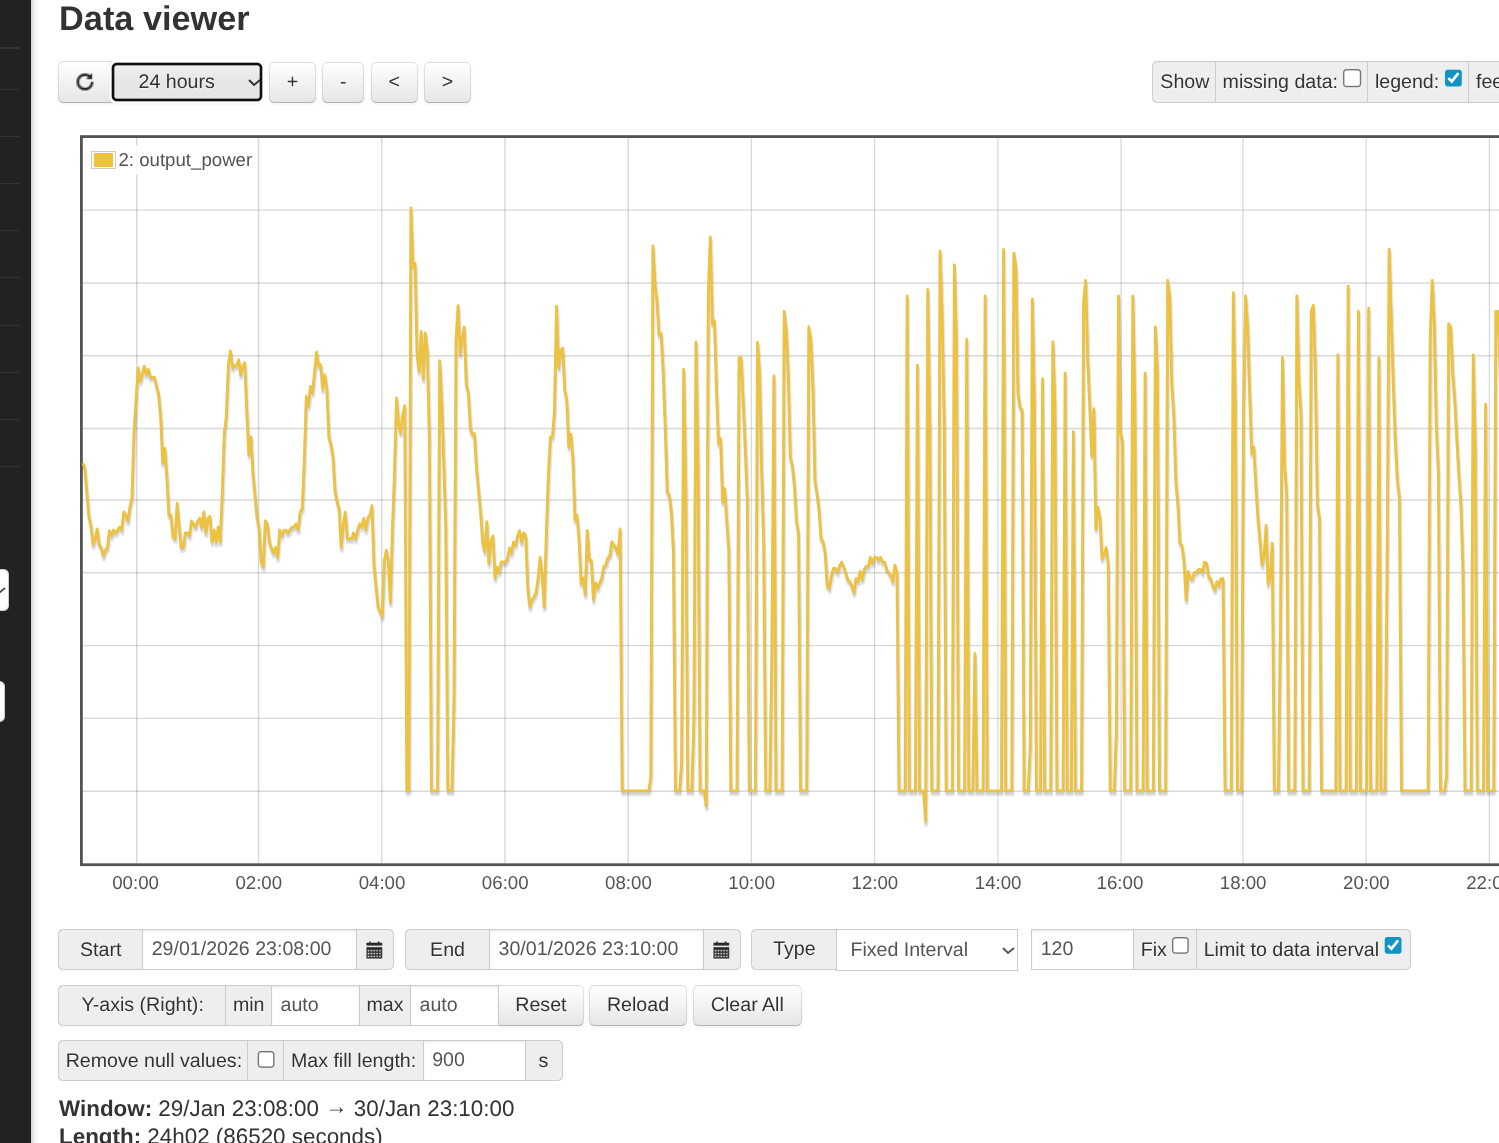Enable Remove null values checkbox

tap(266, 1060)
